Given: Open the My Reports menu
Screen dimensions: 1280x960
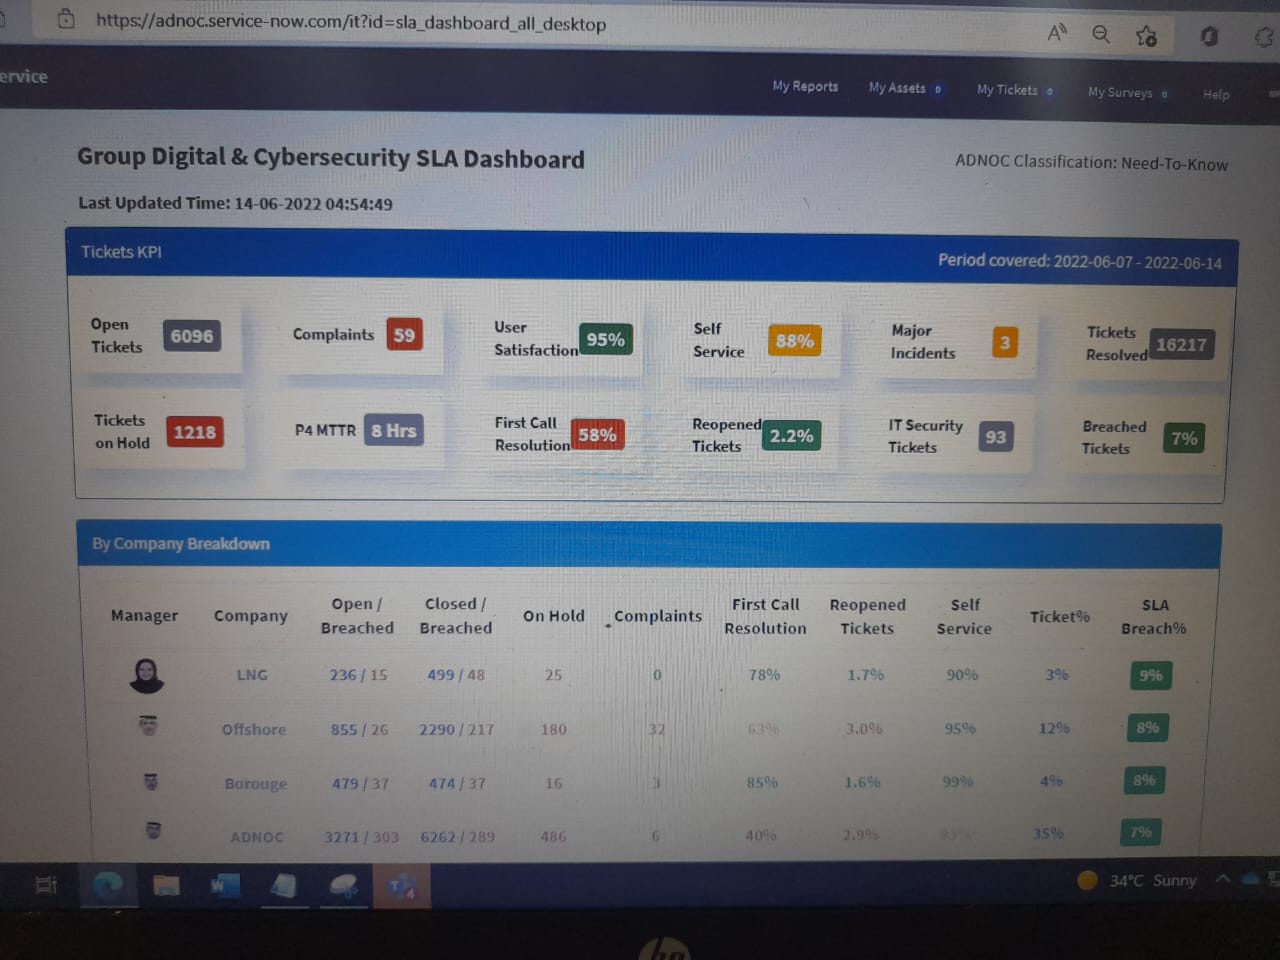Looking at the screenshot, I should coord(805,87).
